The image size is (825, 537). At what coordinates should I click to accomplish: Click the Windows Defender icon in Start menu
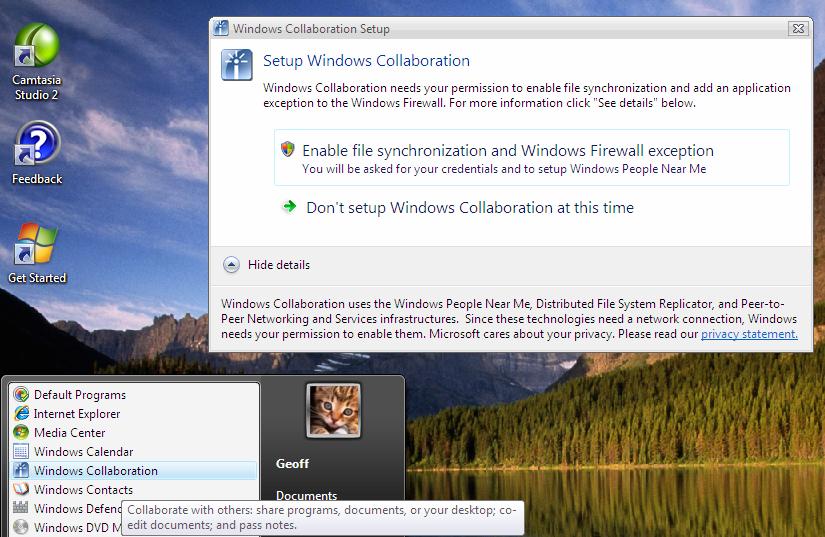point(21,508)
